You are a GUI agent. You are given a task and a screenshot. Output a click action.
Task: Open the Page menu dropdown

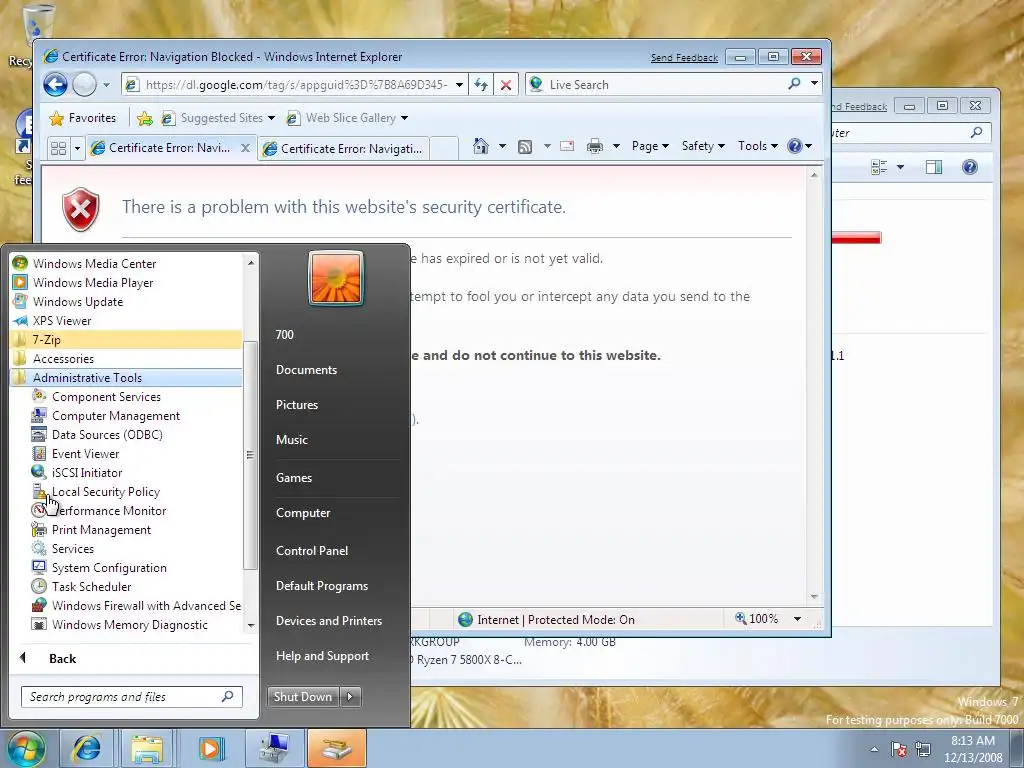(650, 146)
